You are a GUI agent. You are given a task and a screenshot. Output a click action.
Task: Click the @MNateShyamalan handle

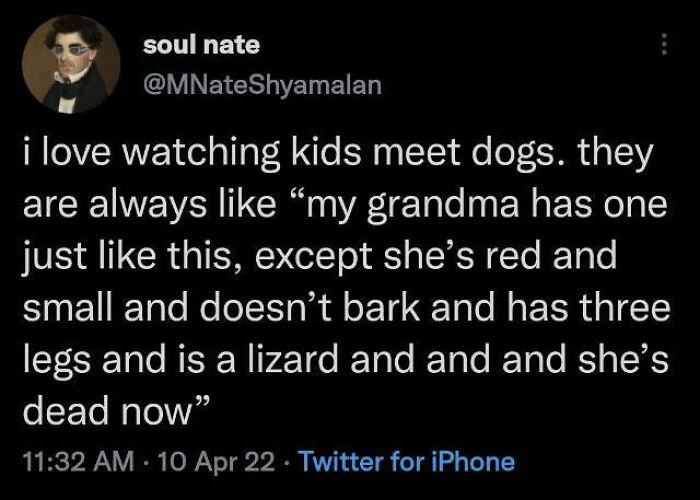(x=263, y=86)
